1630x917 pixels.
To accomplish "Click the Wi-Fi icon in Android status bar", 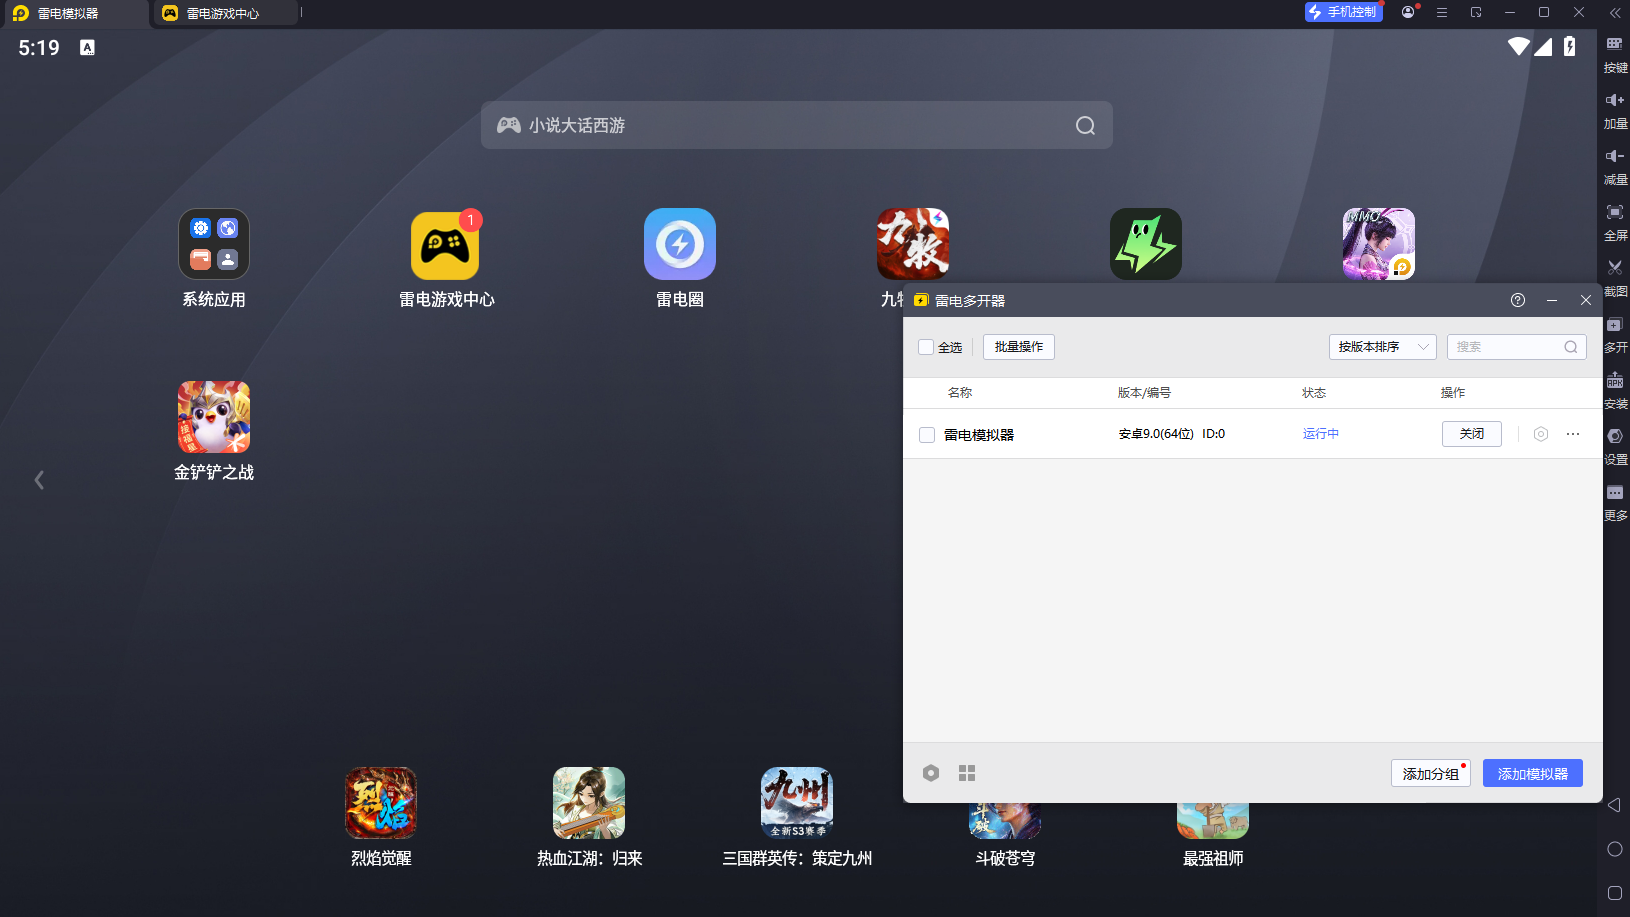I will [1519, 46].
